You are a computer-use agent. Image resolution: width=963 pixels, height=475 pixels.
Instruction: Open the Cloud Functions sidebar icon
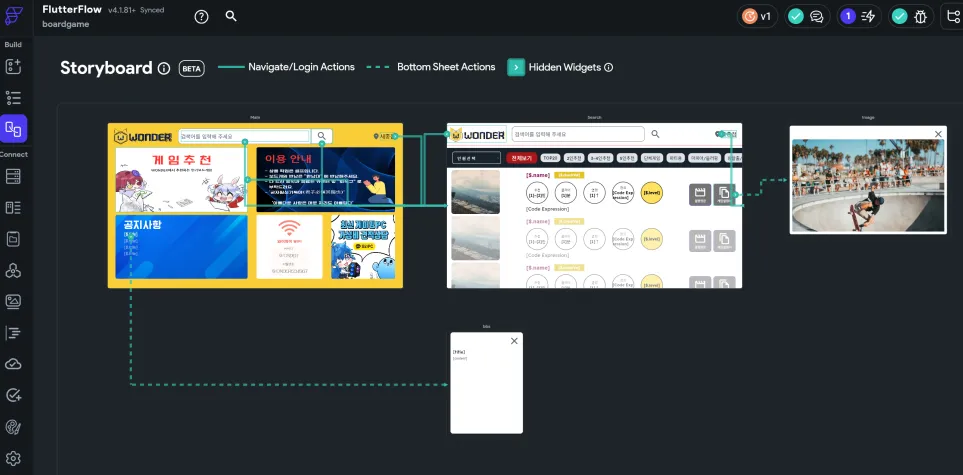click(14, 364)
